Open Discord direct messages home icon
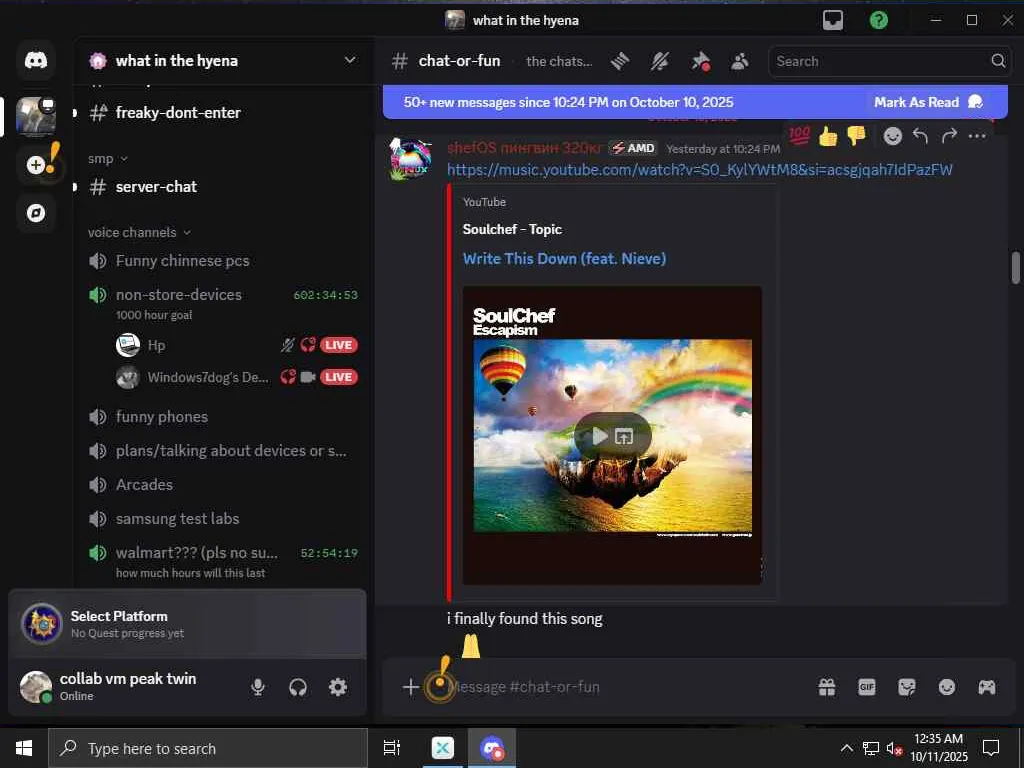The height and width of the screenshot is (768, 1024). coord(36,61)
